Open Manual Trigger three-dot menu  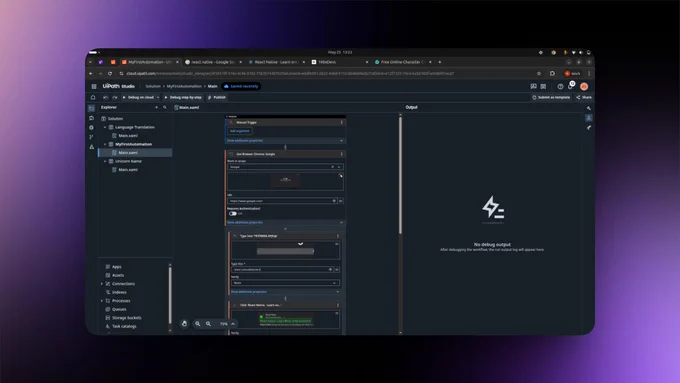pos(342,122)
